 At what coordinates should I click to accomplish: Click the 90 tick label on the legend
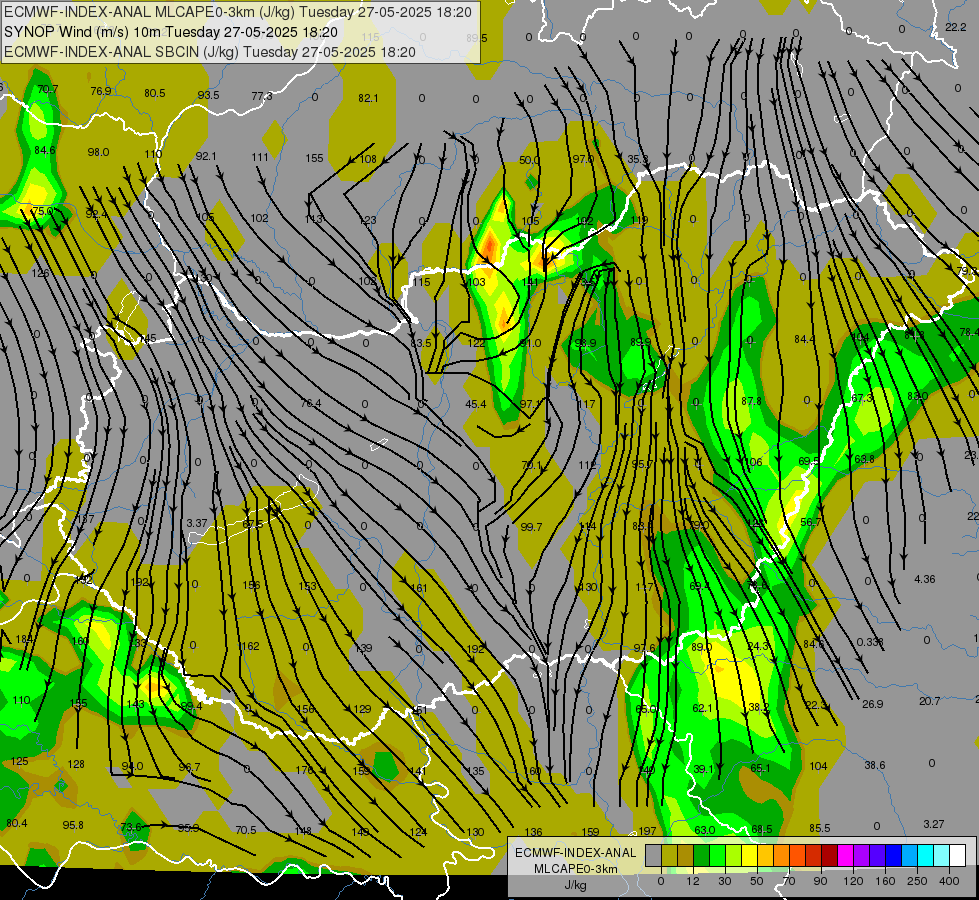[x=820, y=881]
